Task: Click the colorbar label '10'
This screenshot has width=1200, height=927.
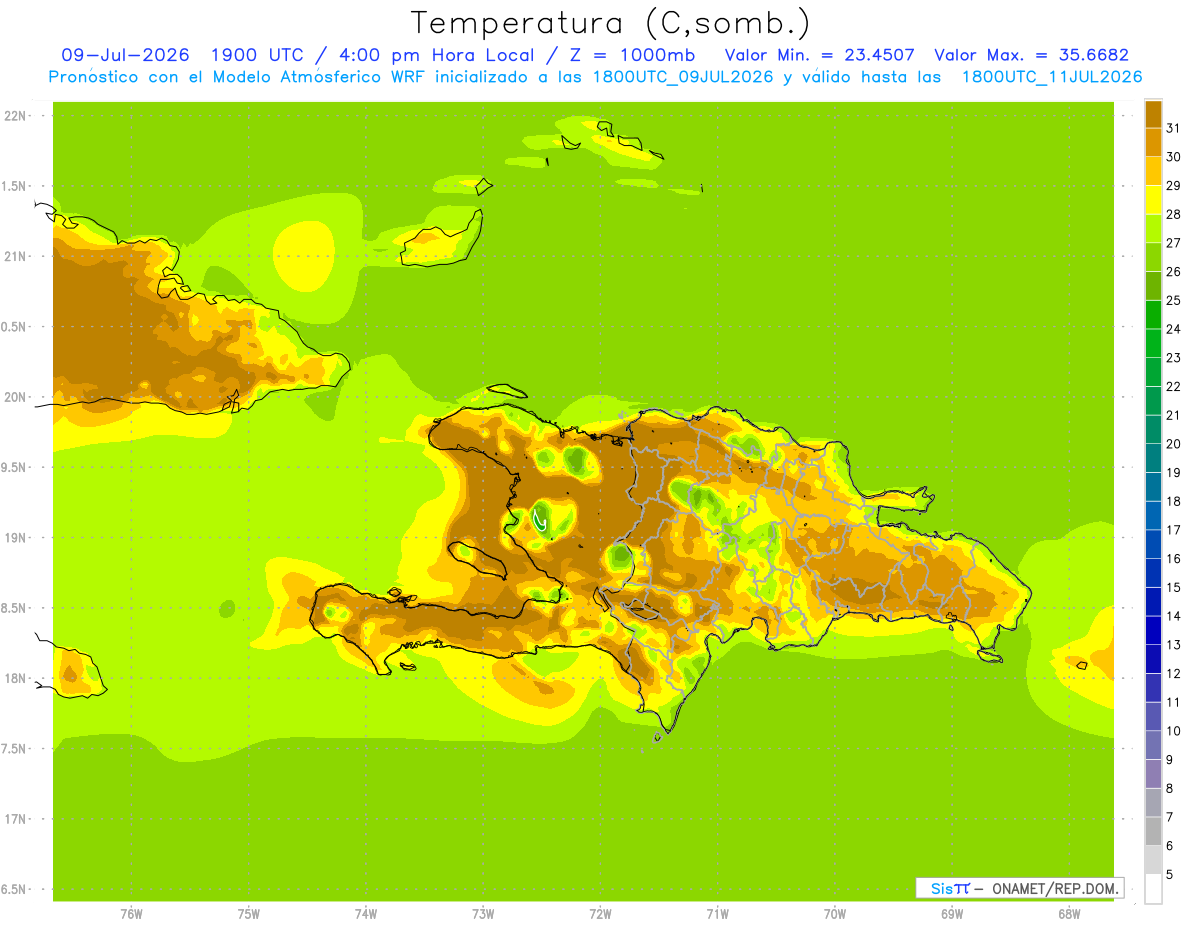Action: click(1173, 731)
